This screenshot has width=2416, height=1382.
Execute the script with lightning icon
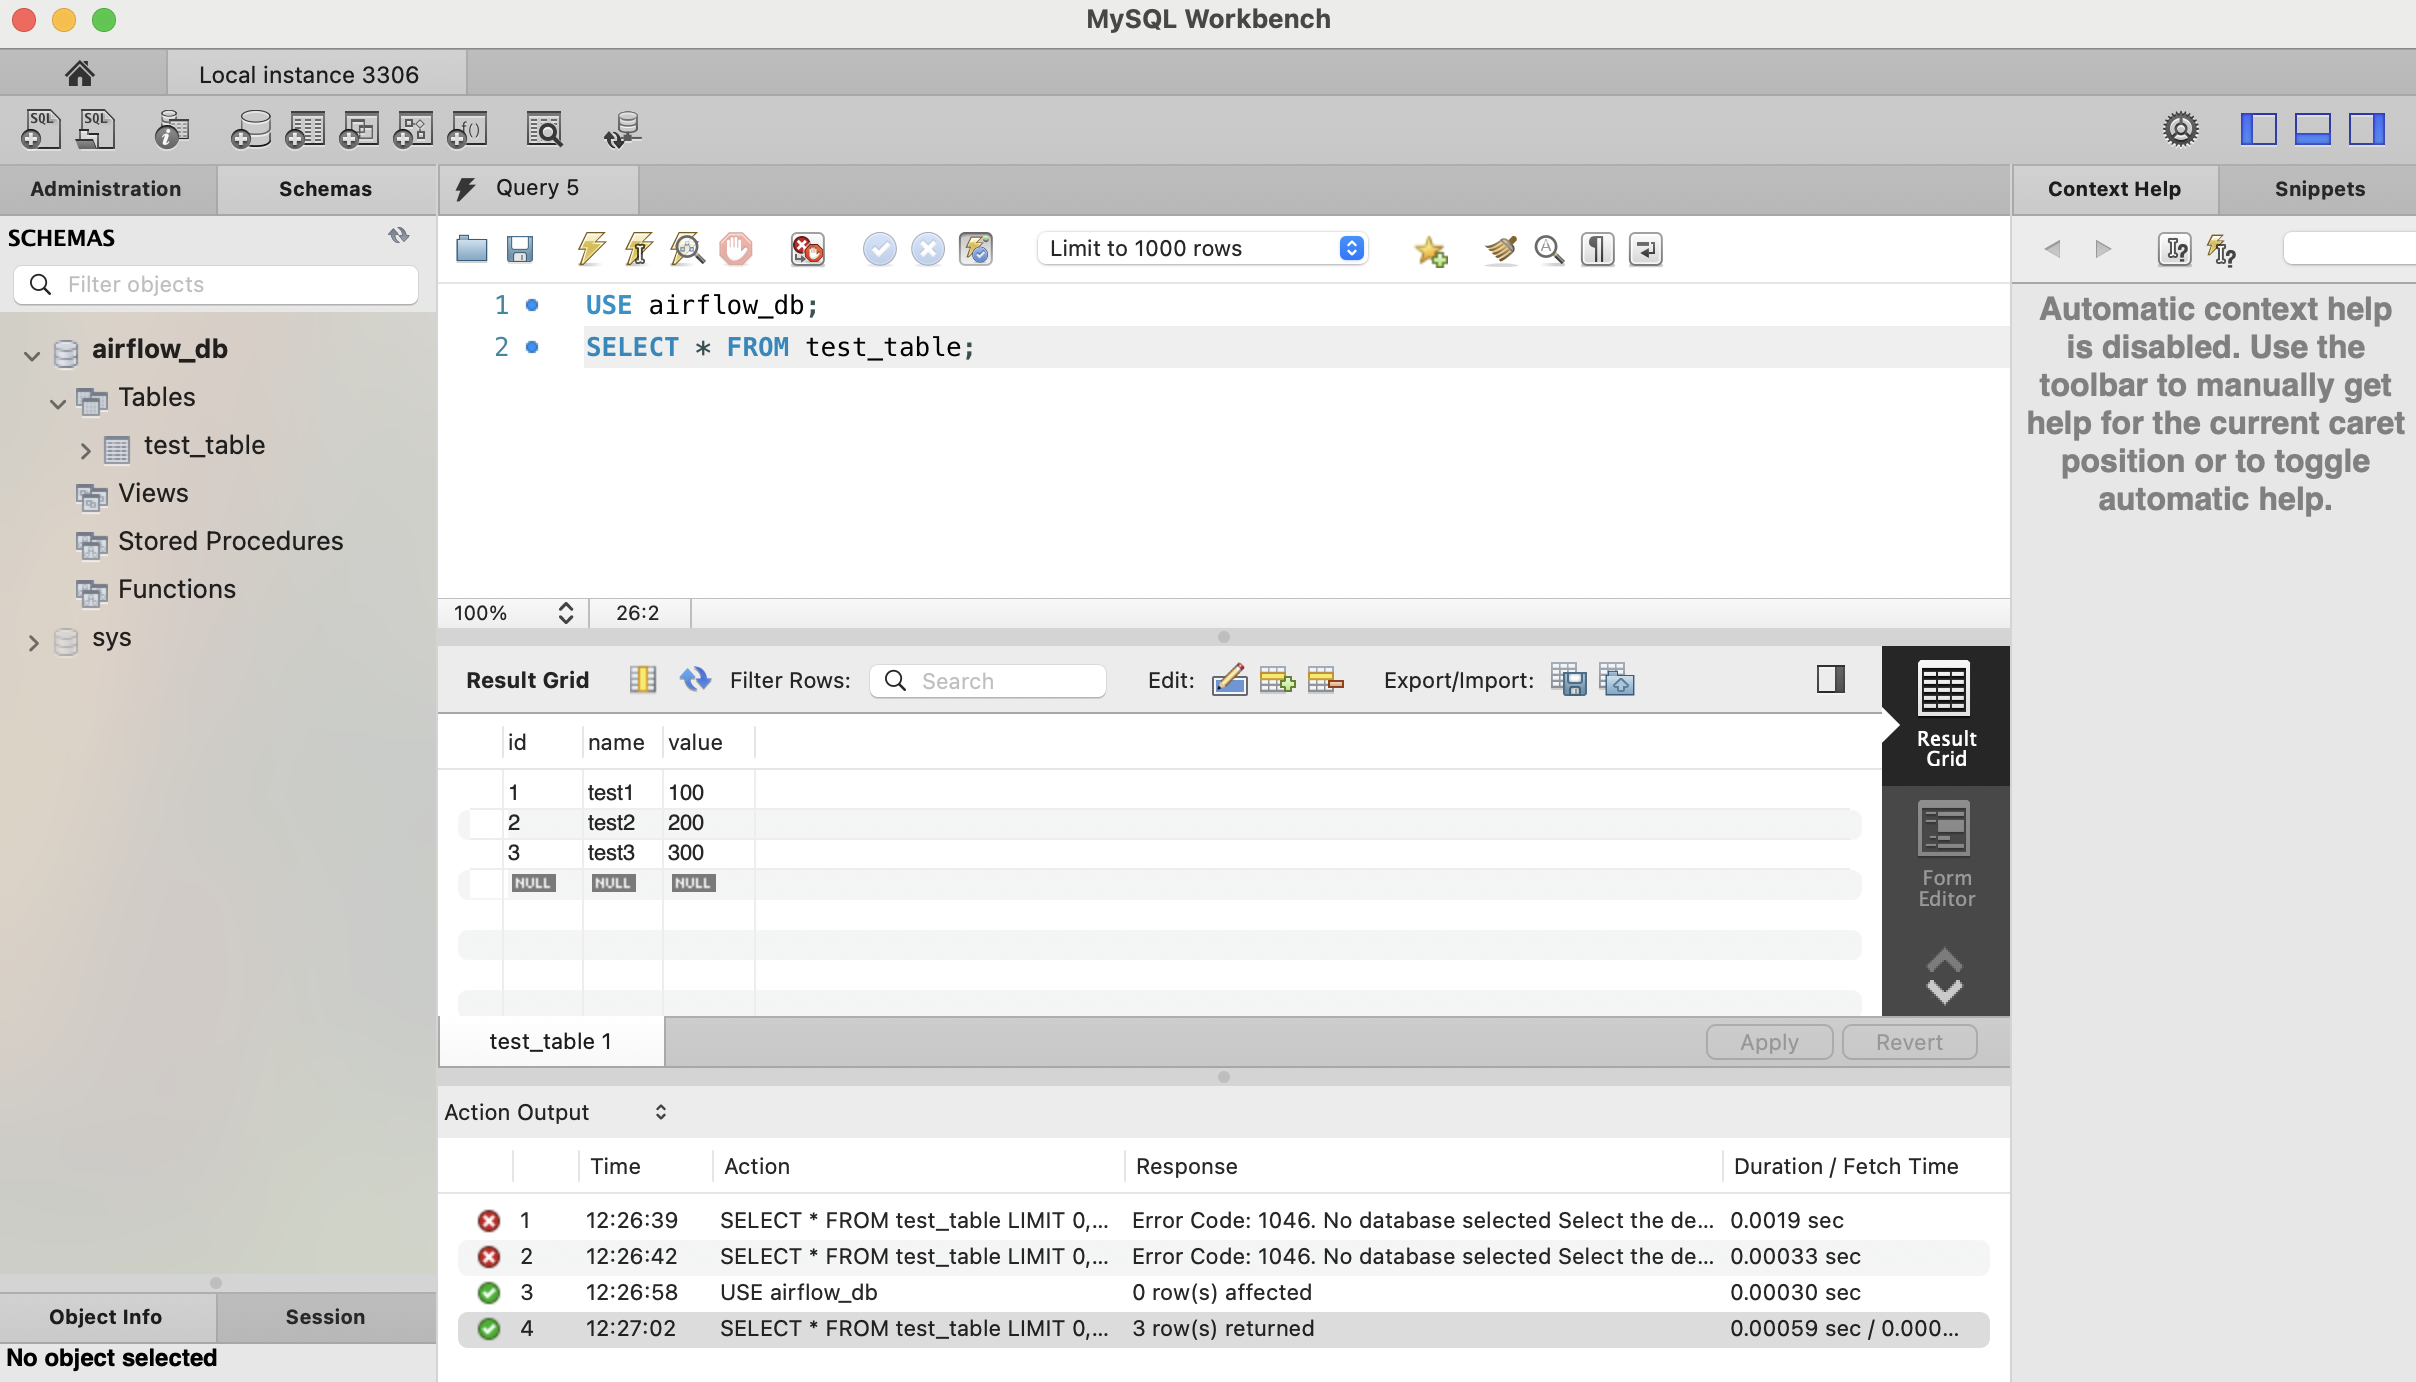(592, 249)
